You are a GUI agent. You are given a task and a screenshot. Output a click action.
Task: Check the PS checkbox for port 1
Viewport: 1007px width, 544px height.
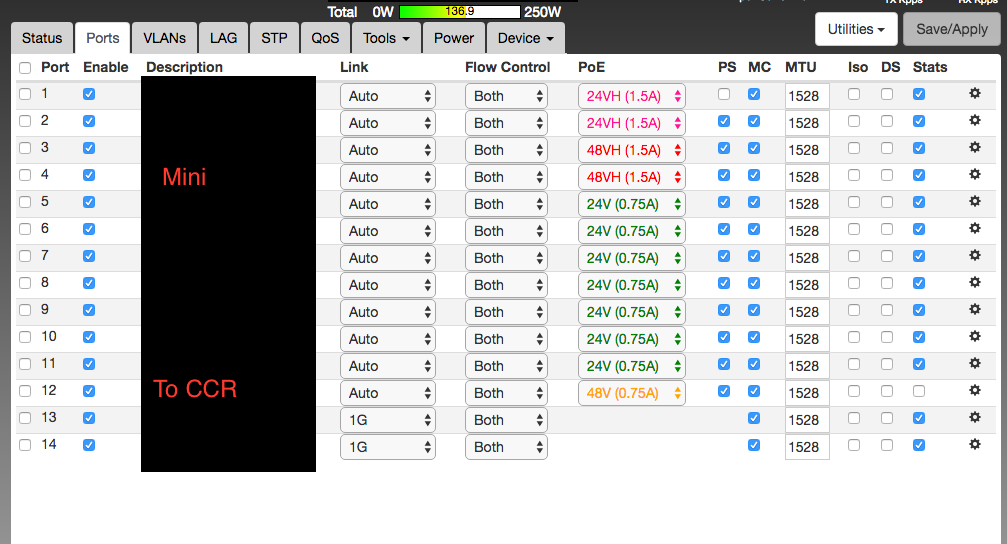pos(724,94)
